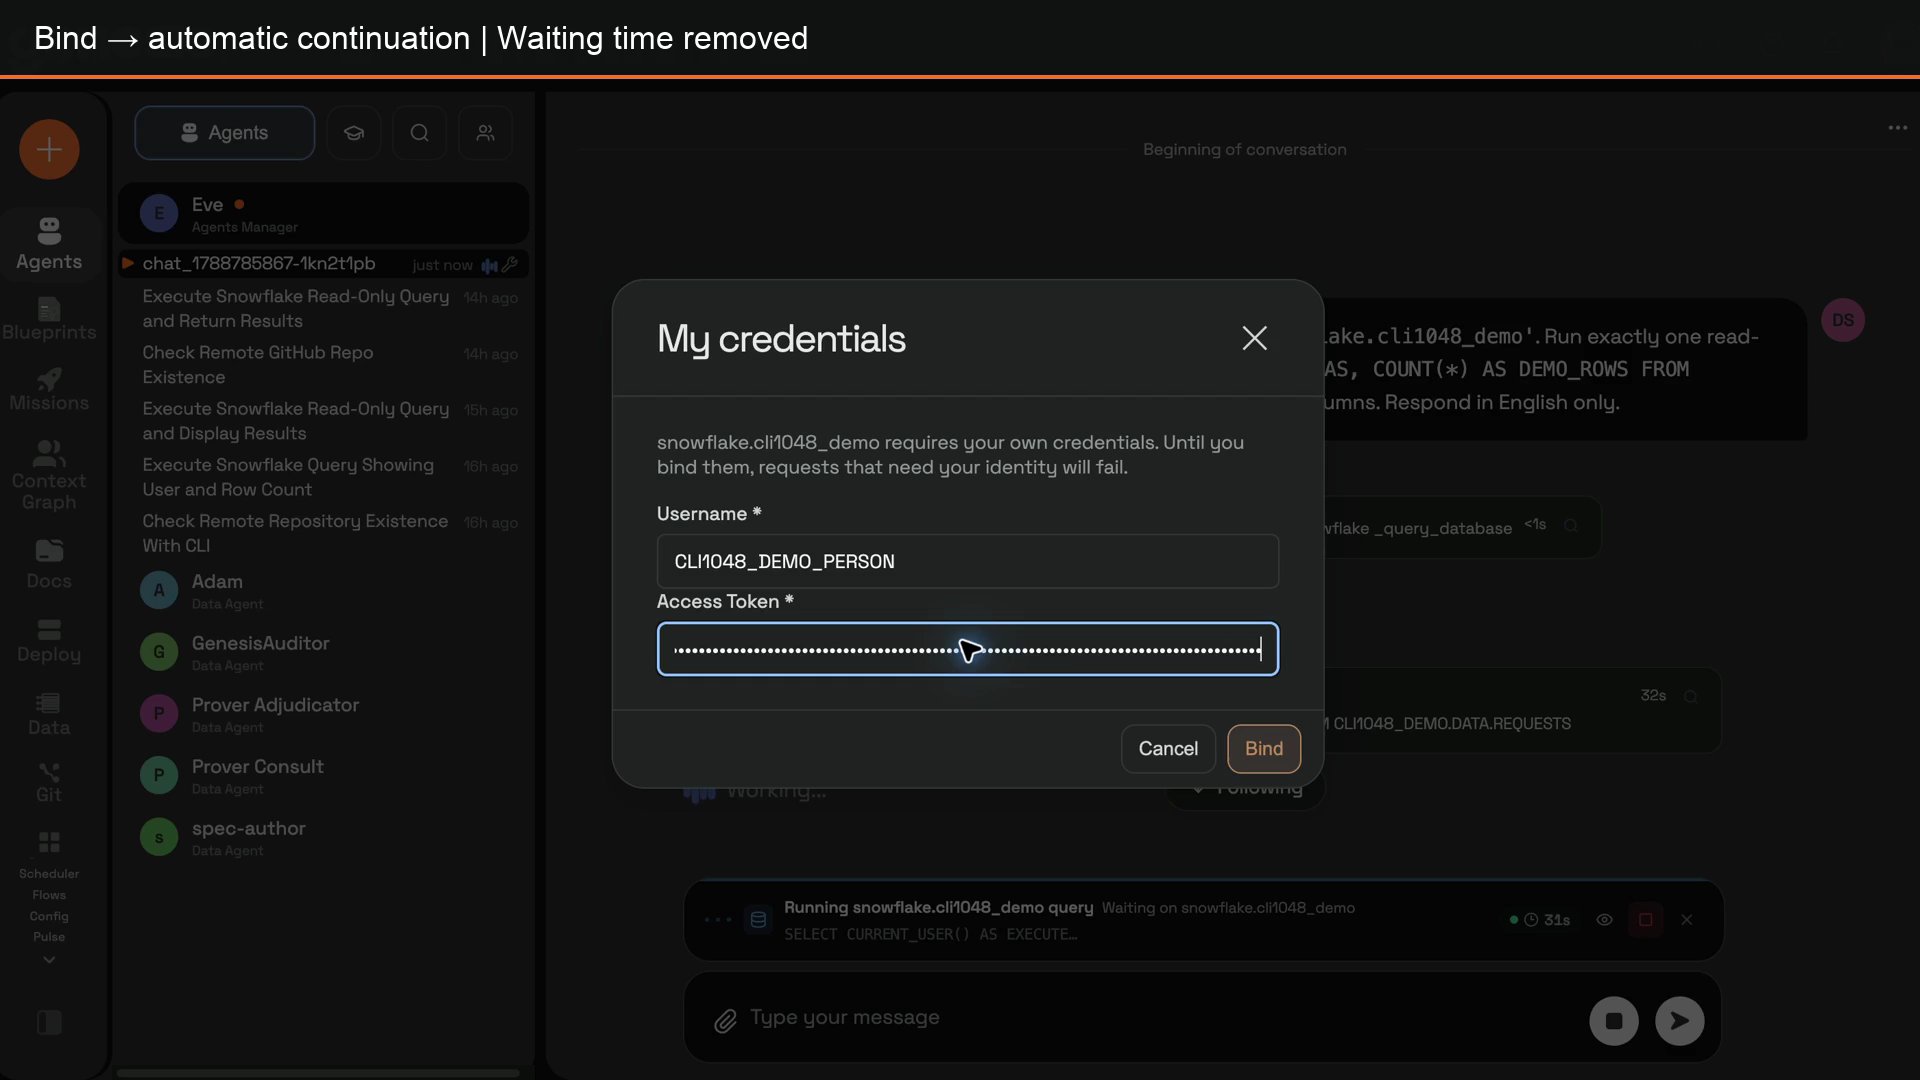Open Missions in the sidebar
1920x1080 pixels.
pos(49,391)
